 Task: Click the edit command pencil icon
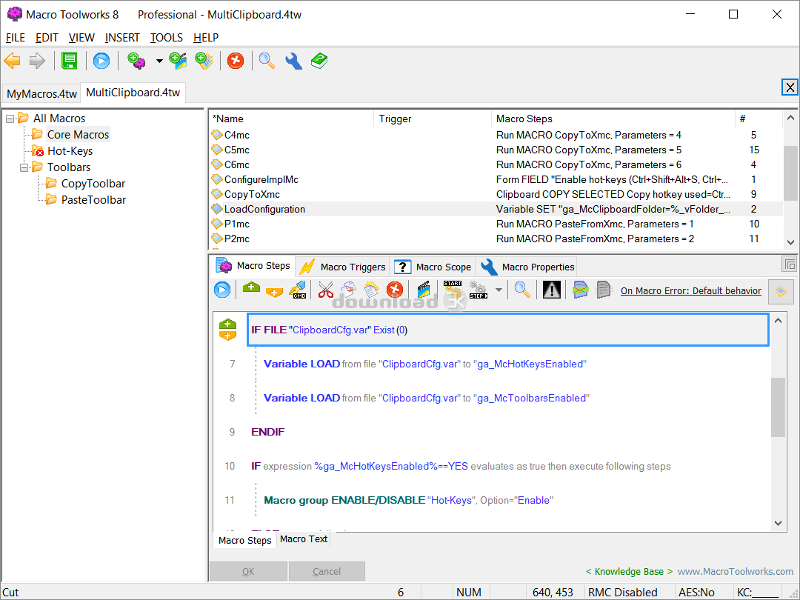298,290
